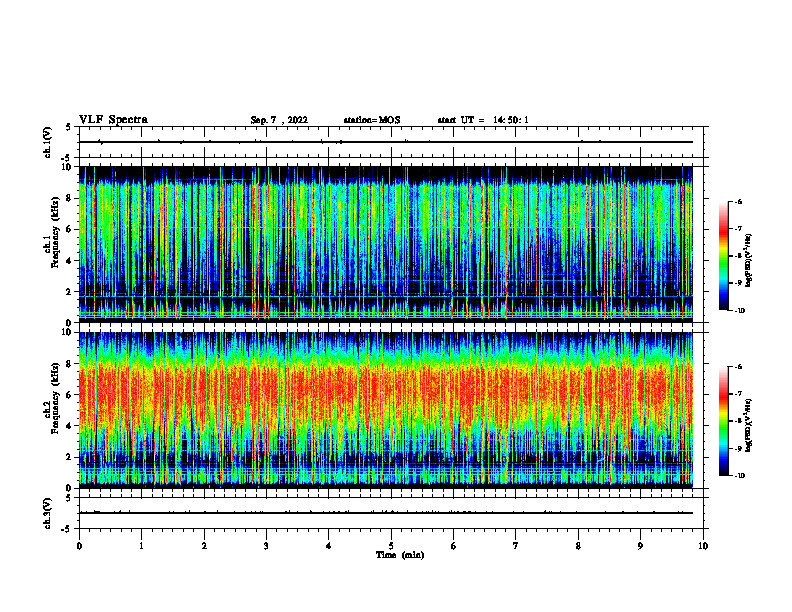Select the date 'Sep. 7 , 2022'
This screenshot has width=792, height=612.
coord(279,120)
